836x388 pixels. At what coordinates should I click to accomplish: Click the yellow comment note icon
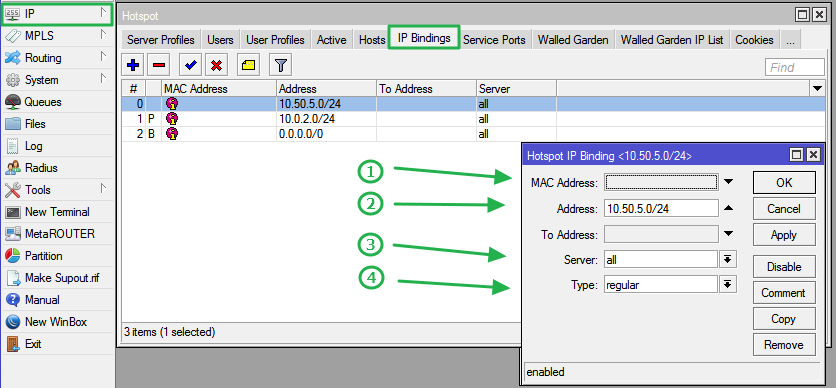[248, 66]
